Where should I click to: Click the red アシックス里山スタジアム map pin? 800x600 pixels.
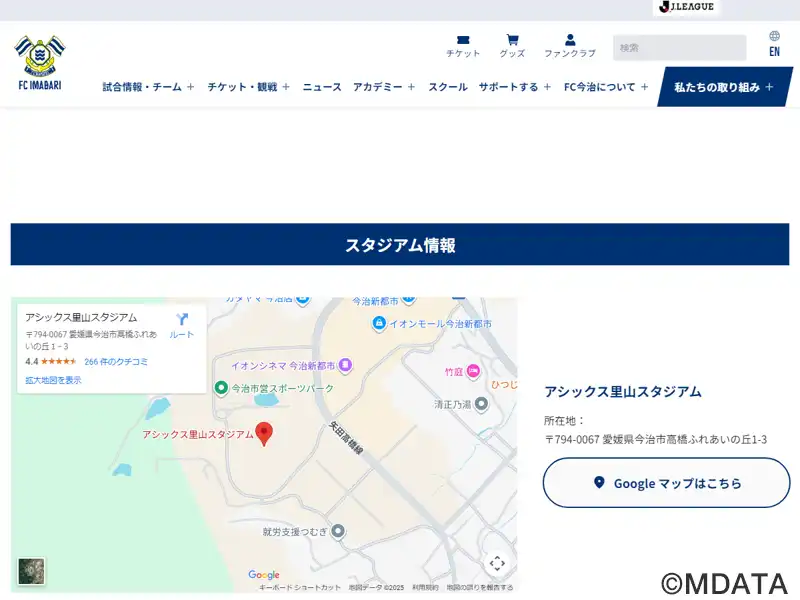point(264,434)
